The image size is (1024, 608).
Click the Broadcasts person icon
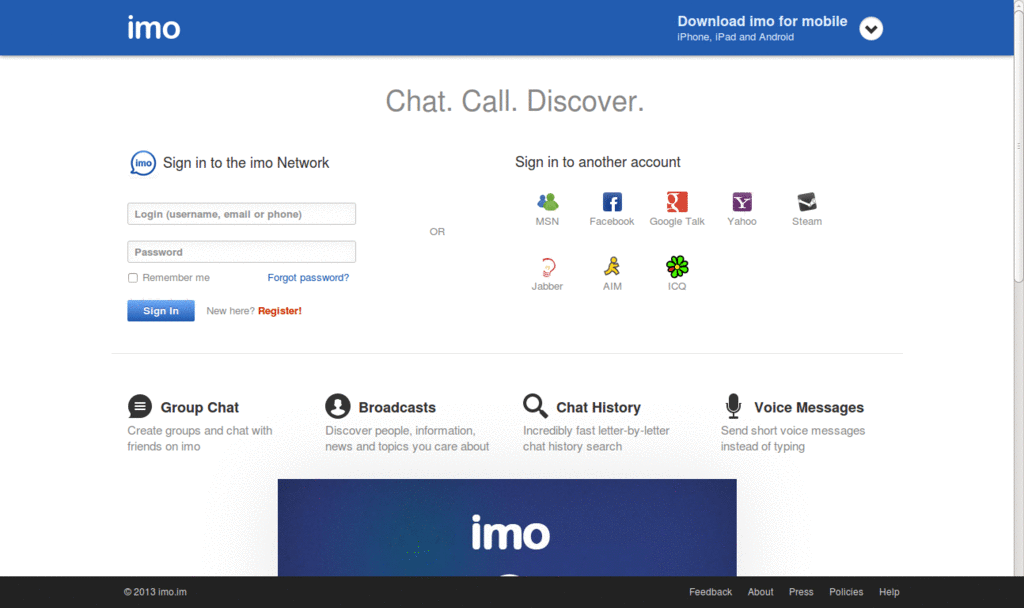pyautogui.click(x=338, y=406)
